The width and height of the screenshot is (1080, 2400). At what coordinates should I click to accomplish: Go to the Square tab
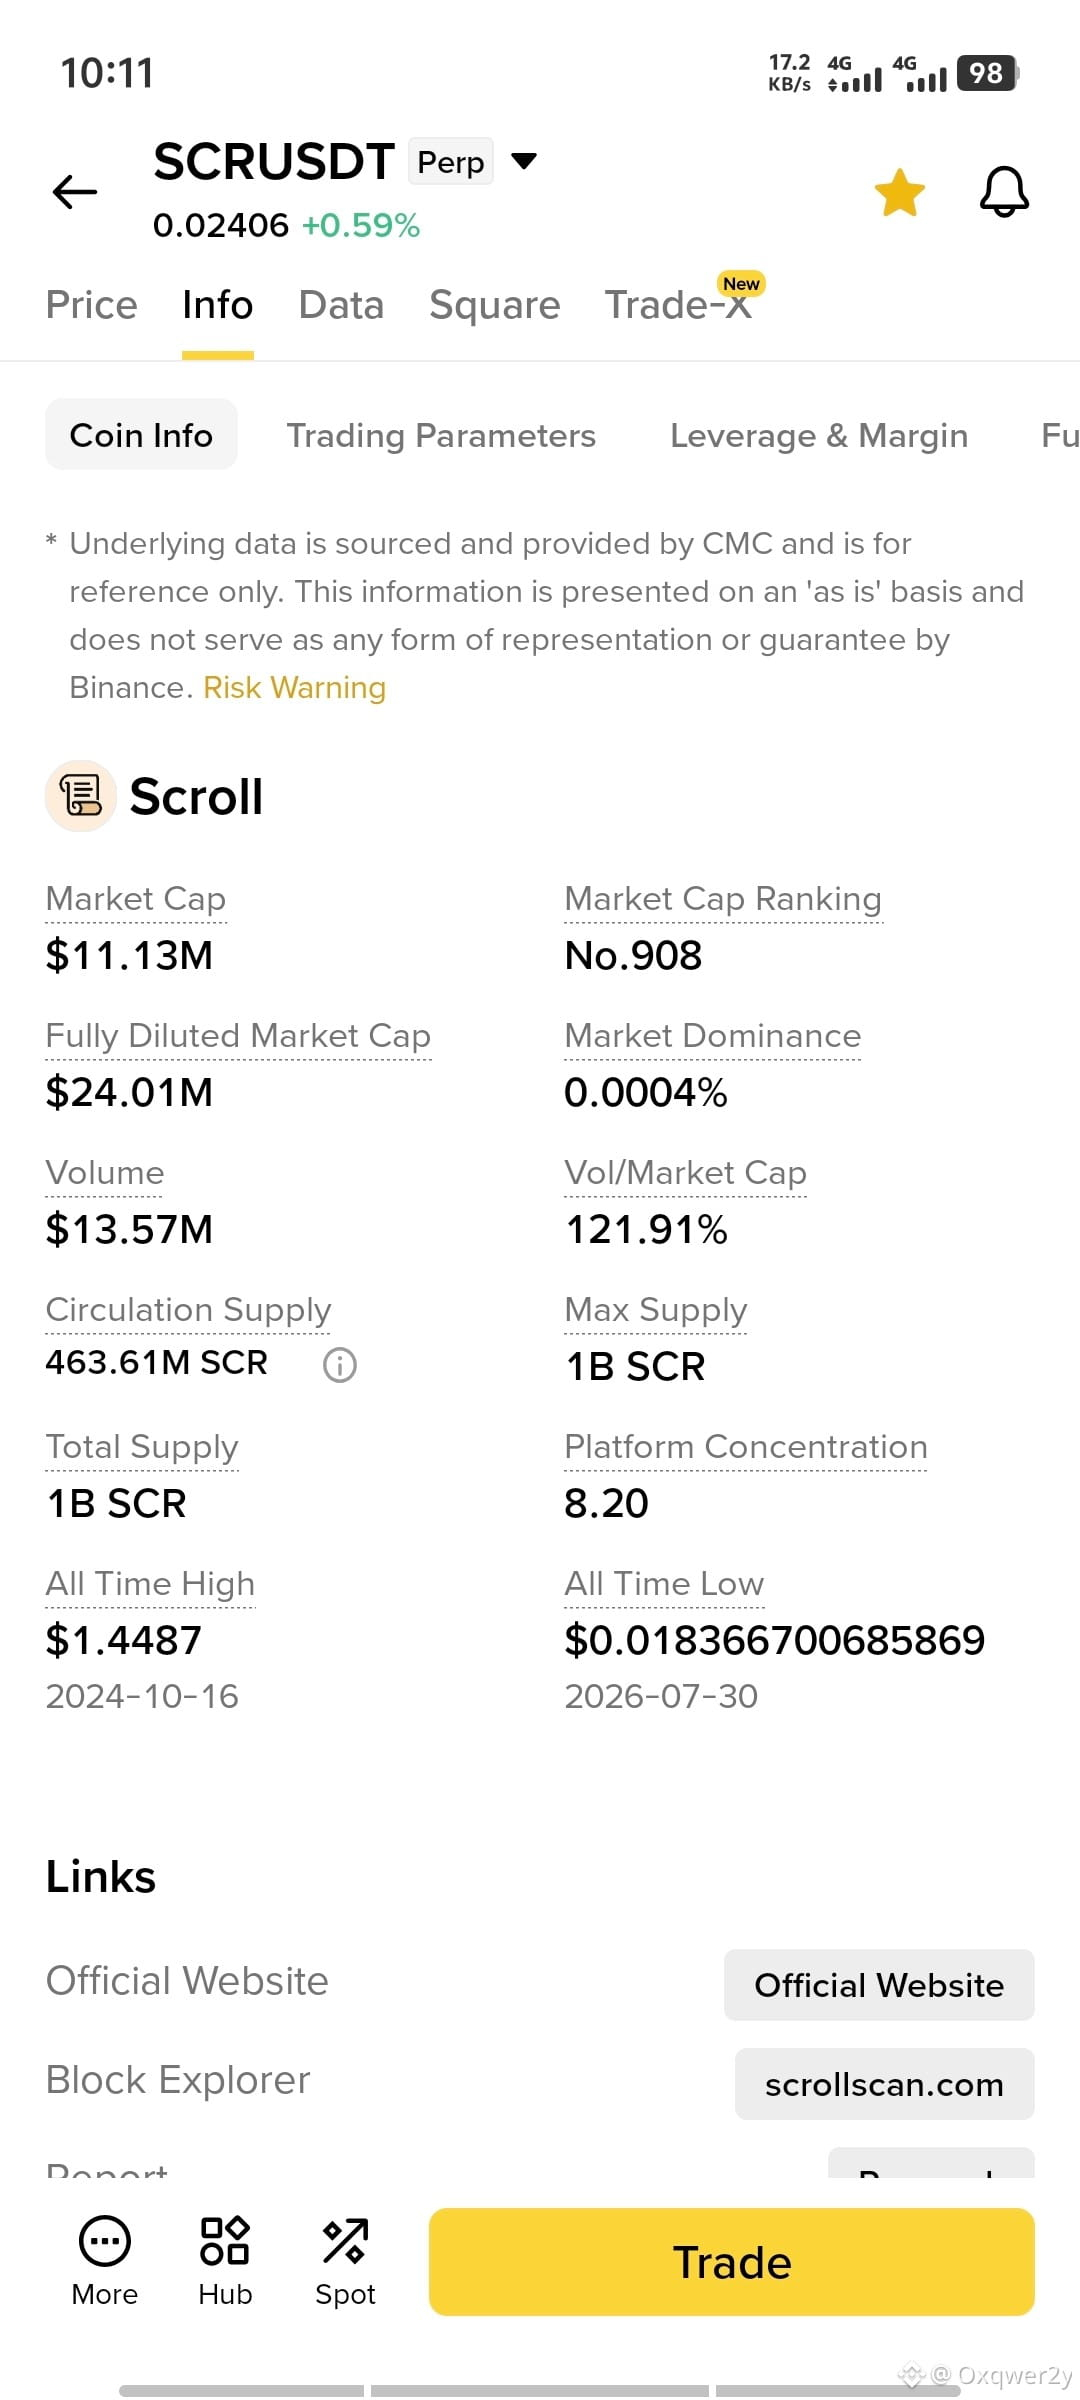point(495,305)
